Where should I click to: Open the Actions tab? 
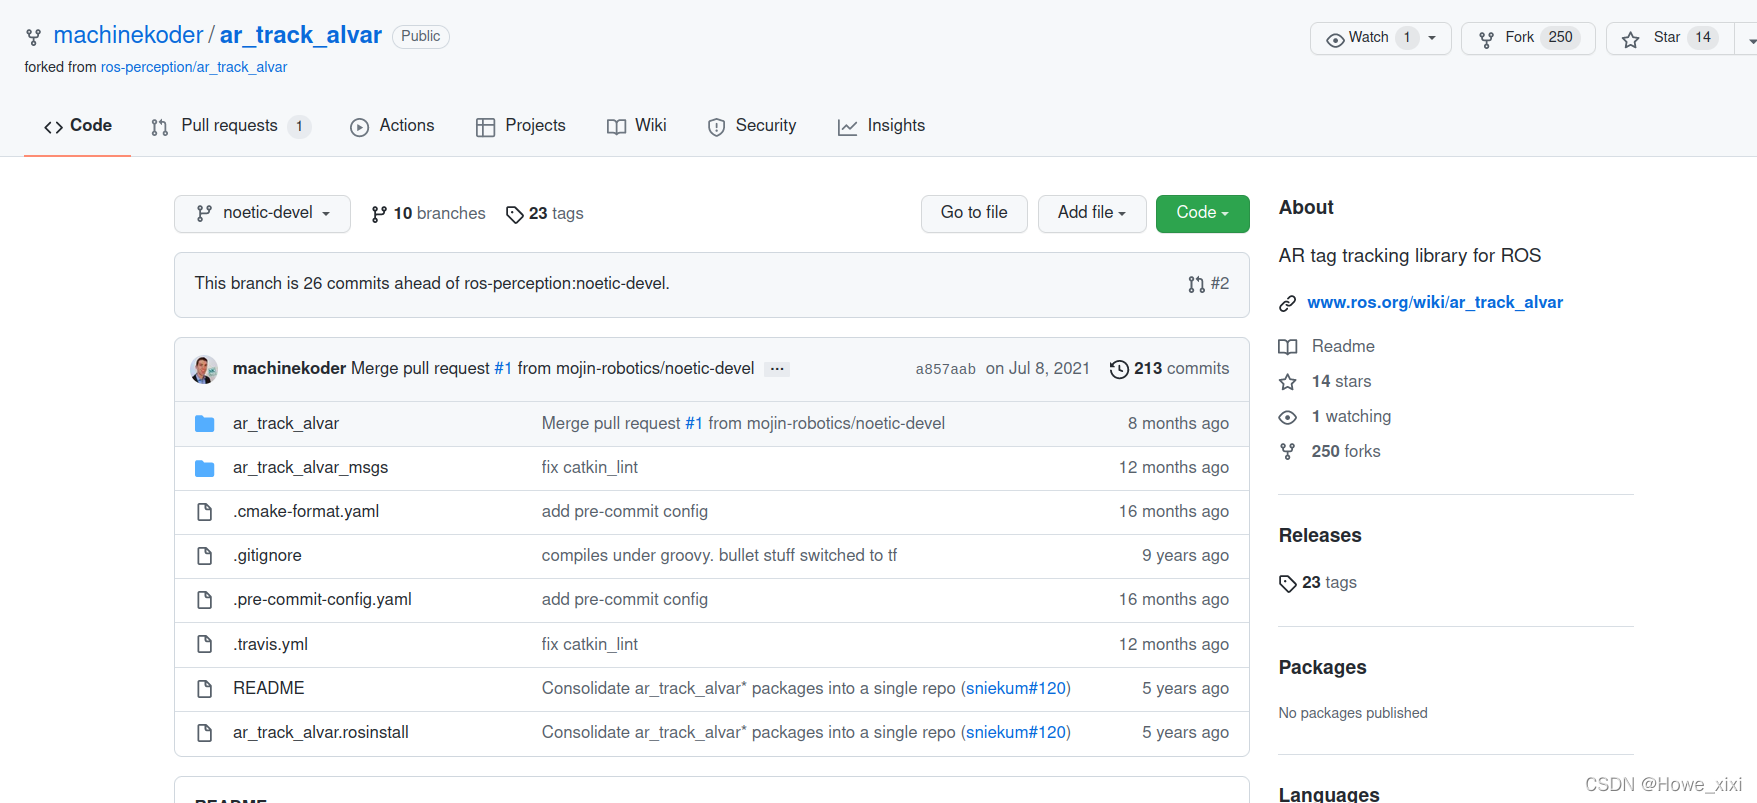392,126
